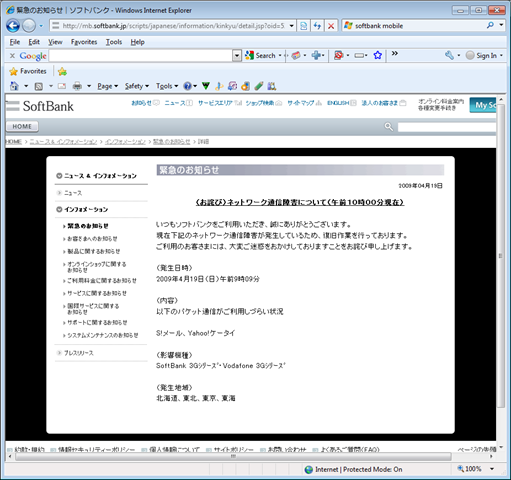Image resolution: width=511 pixels, height=480 pixels.
Task: Click the blue plus share icon in Google toolbar
Action: click(x=316, y=55)
